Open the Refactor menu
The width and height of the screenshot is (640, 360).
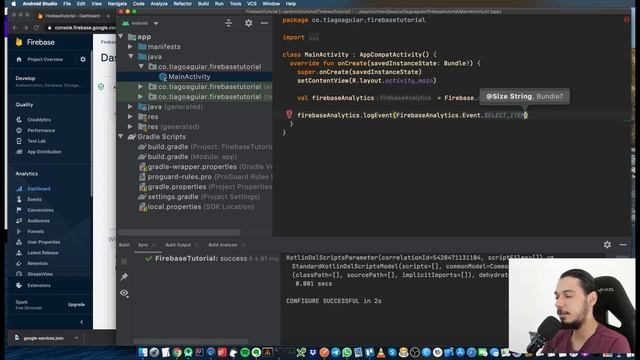182,4
